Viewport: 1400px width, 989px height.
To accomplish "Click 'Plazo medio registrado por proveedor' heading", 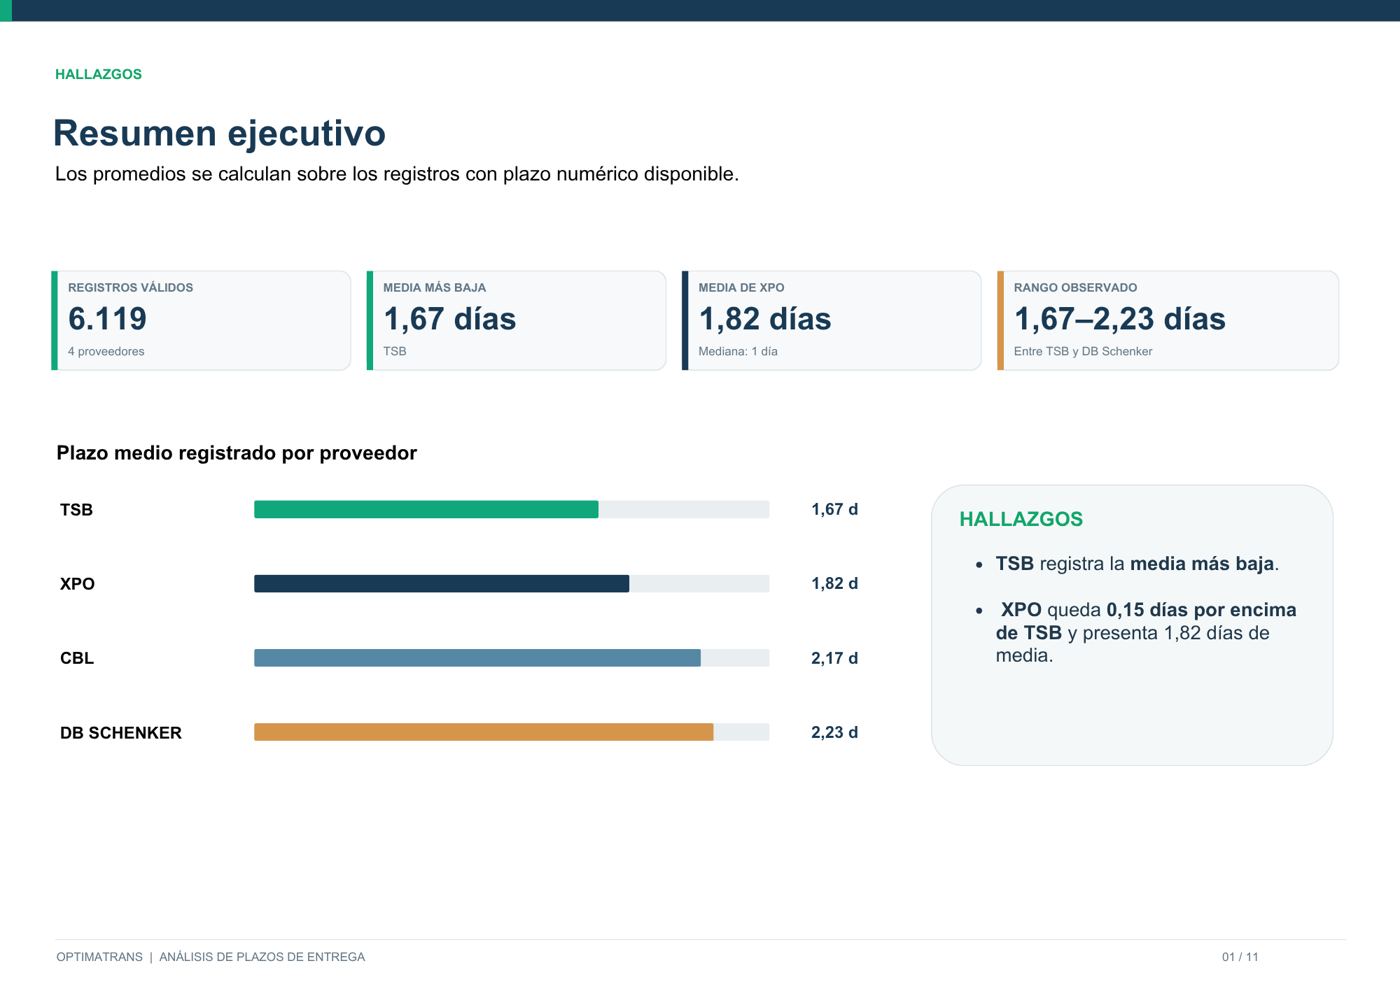I will [237, 453].
